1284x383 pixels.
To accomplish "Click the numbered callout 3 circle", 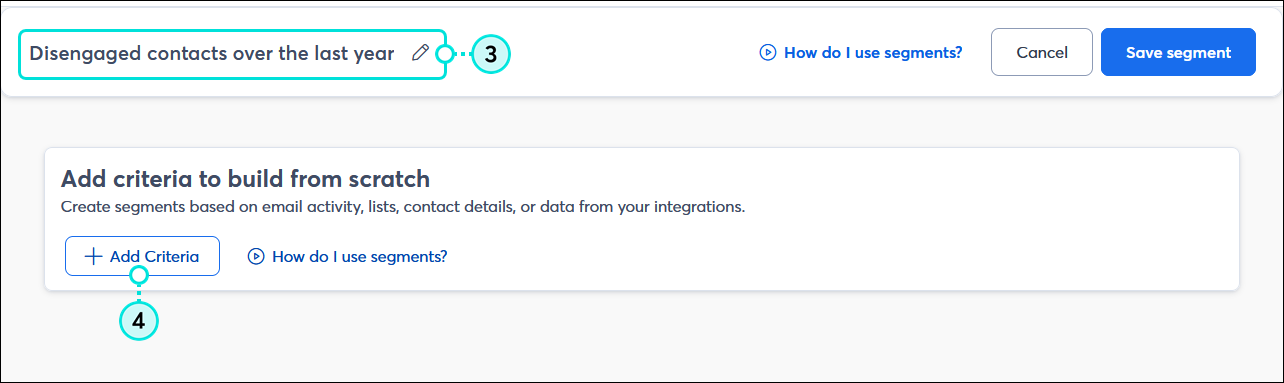I will point(490,54).
